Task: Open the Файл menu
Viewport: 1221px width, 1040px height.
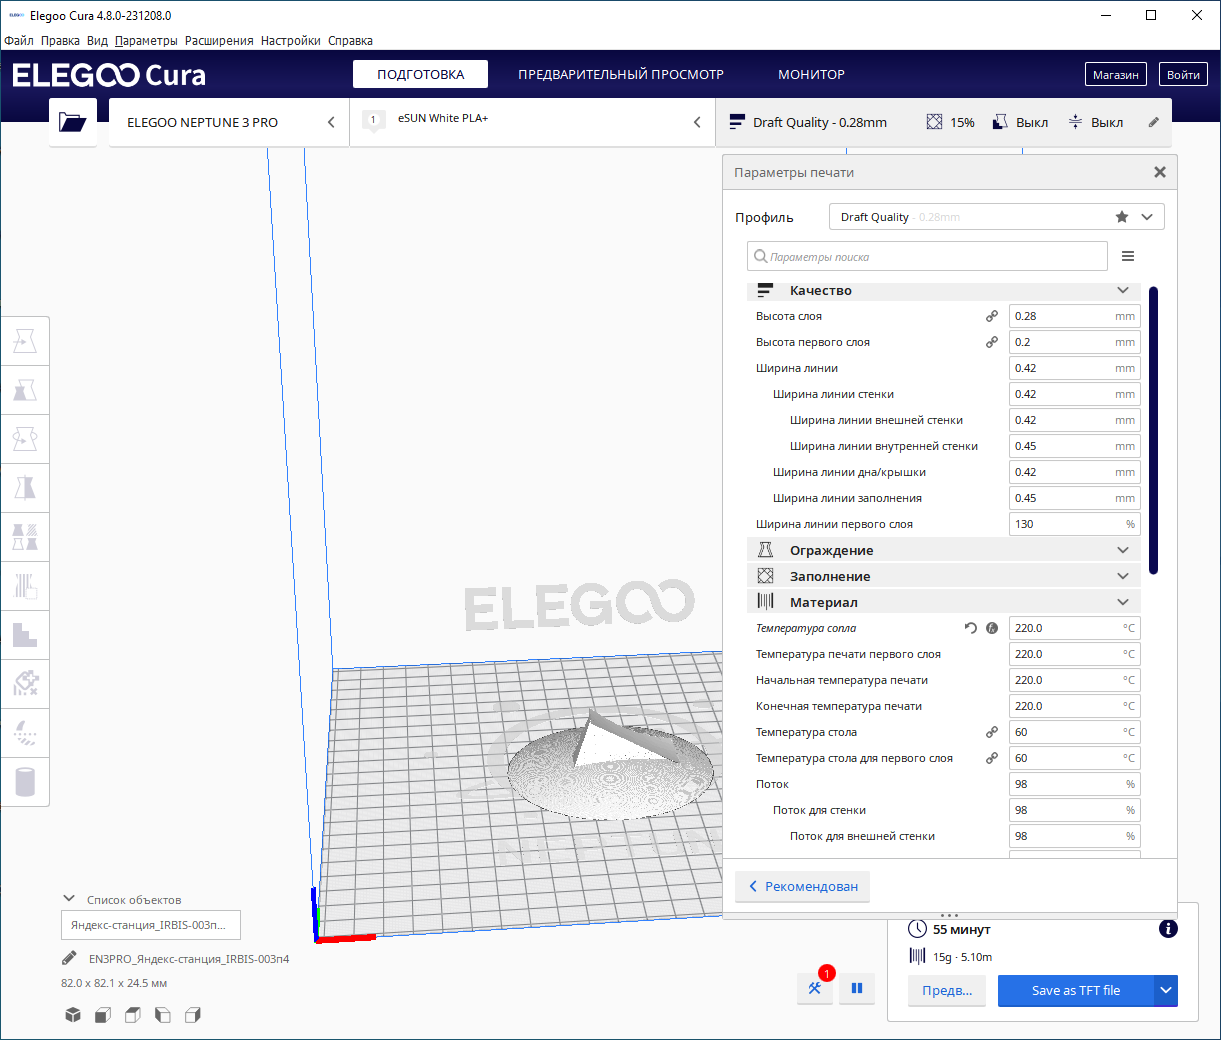Action: pos(19,41)
